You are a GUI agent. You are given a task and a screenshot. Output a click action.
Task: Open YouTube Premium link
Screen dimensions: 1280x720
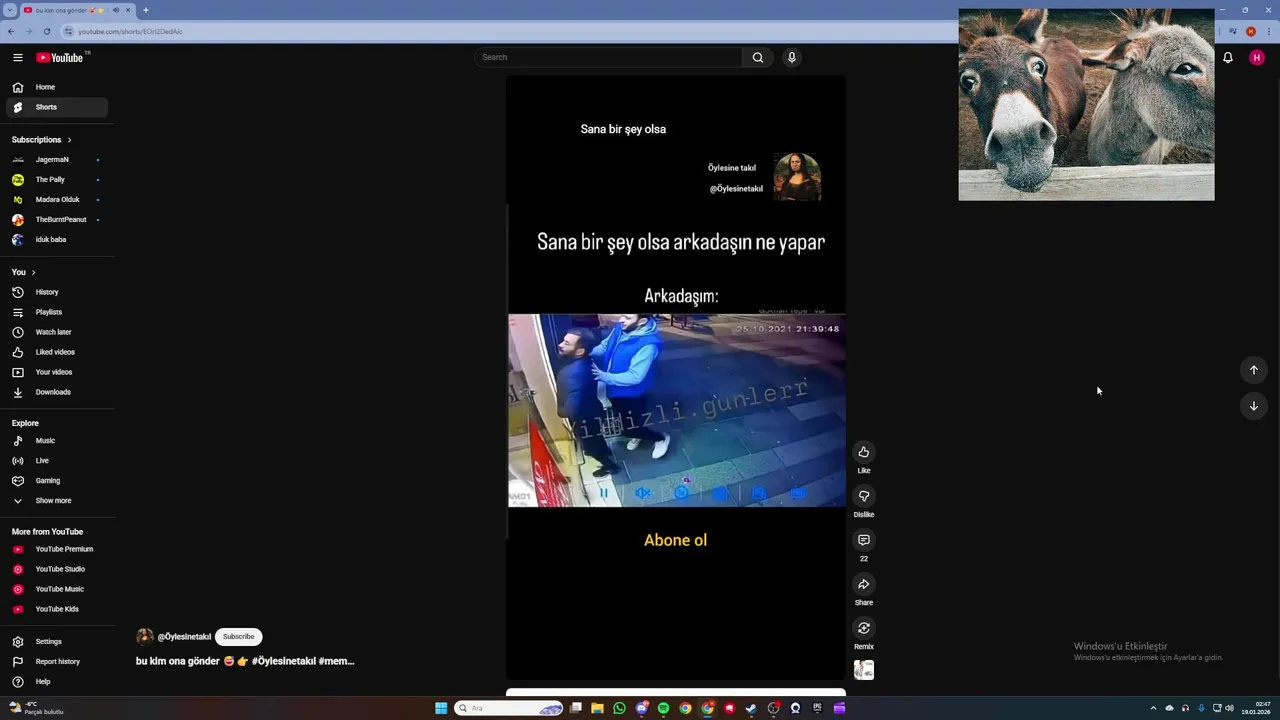coord(56,549)
